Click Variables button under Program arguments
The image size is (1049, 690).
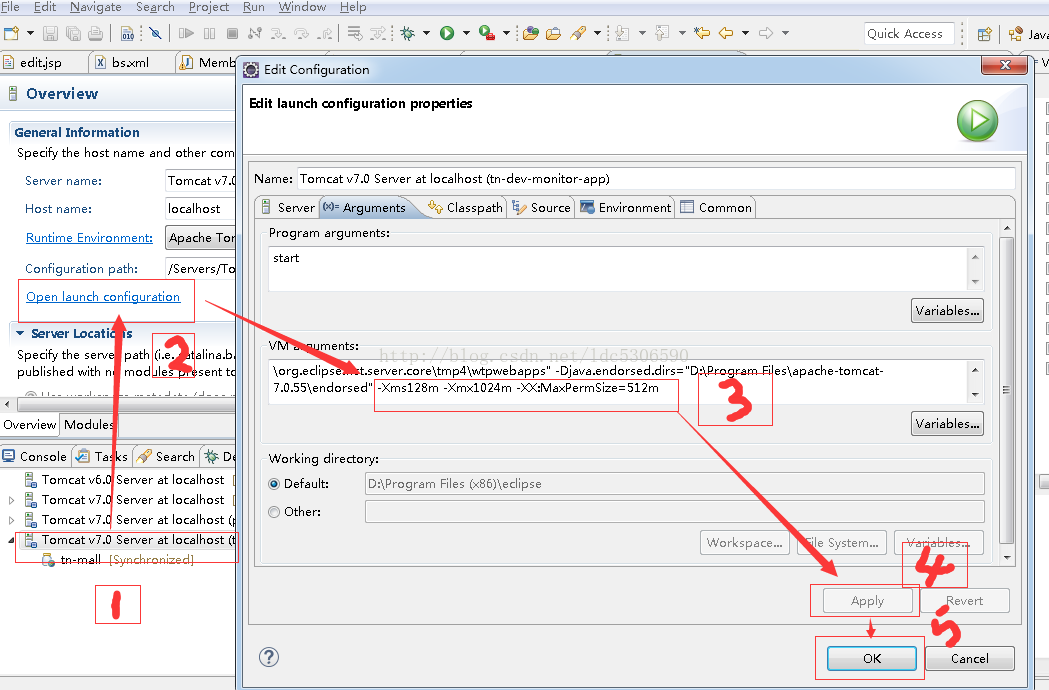[x=947, y=311]
